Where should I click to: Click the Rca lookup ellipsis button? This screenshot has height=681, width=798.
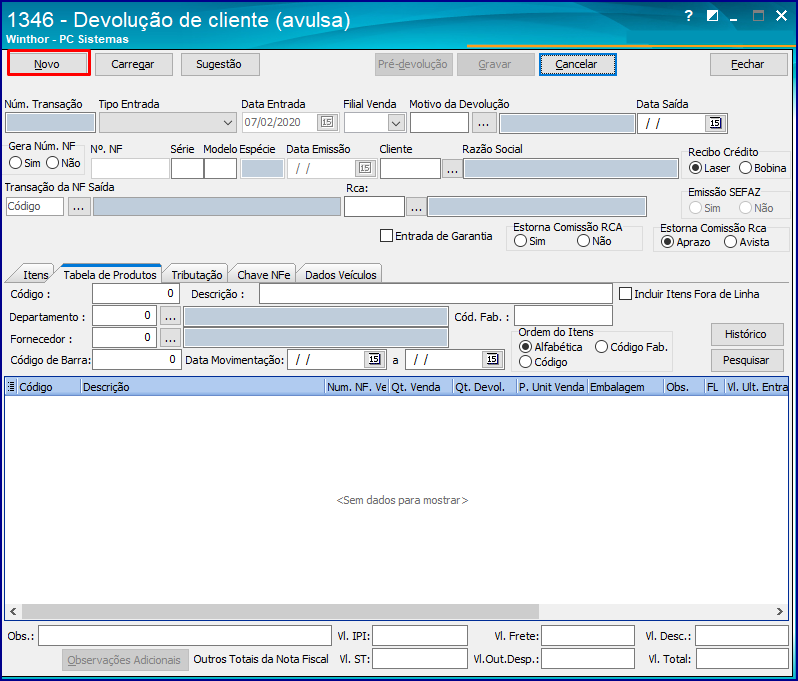point(416,207)
